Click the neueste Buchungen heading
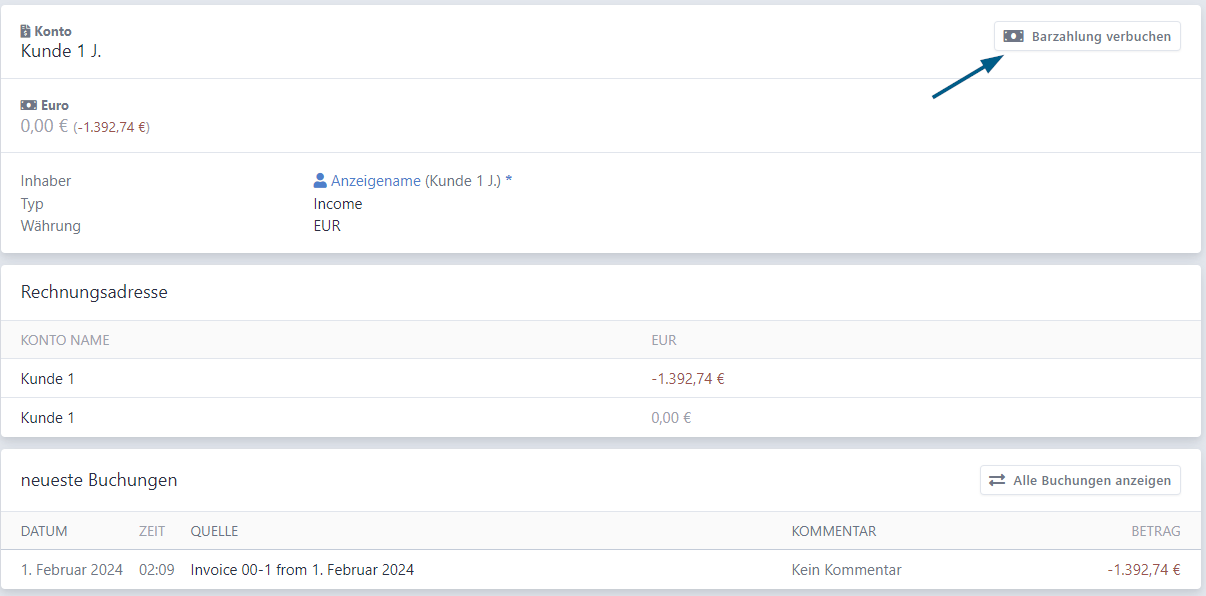This screenshot has height=596, width=1206. (x=99, y=480)
